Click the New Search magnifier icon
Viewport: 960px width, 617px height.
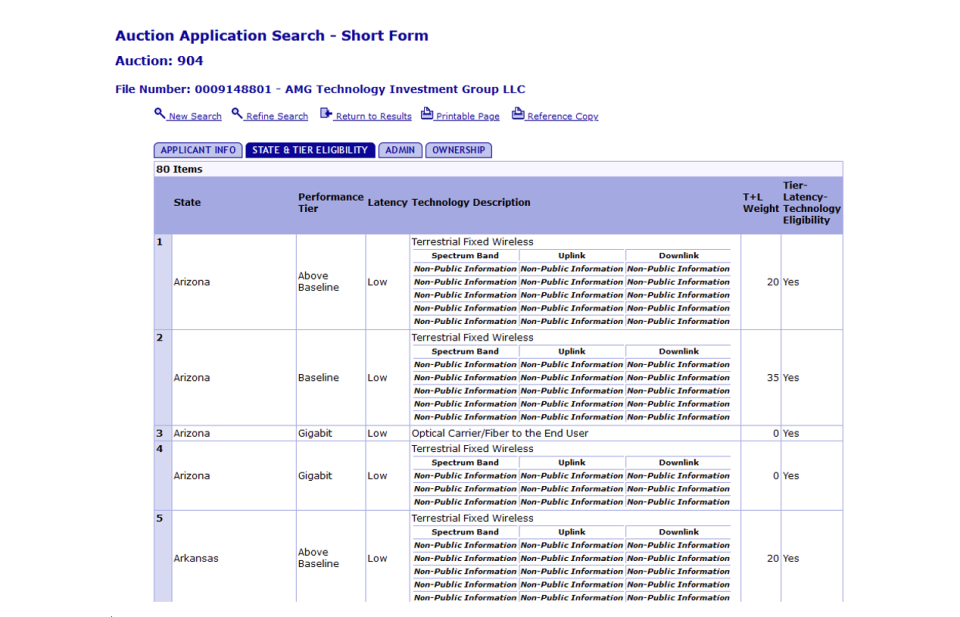coord(159,114)
